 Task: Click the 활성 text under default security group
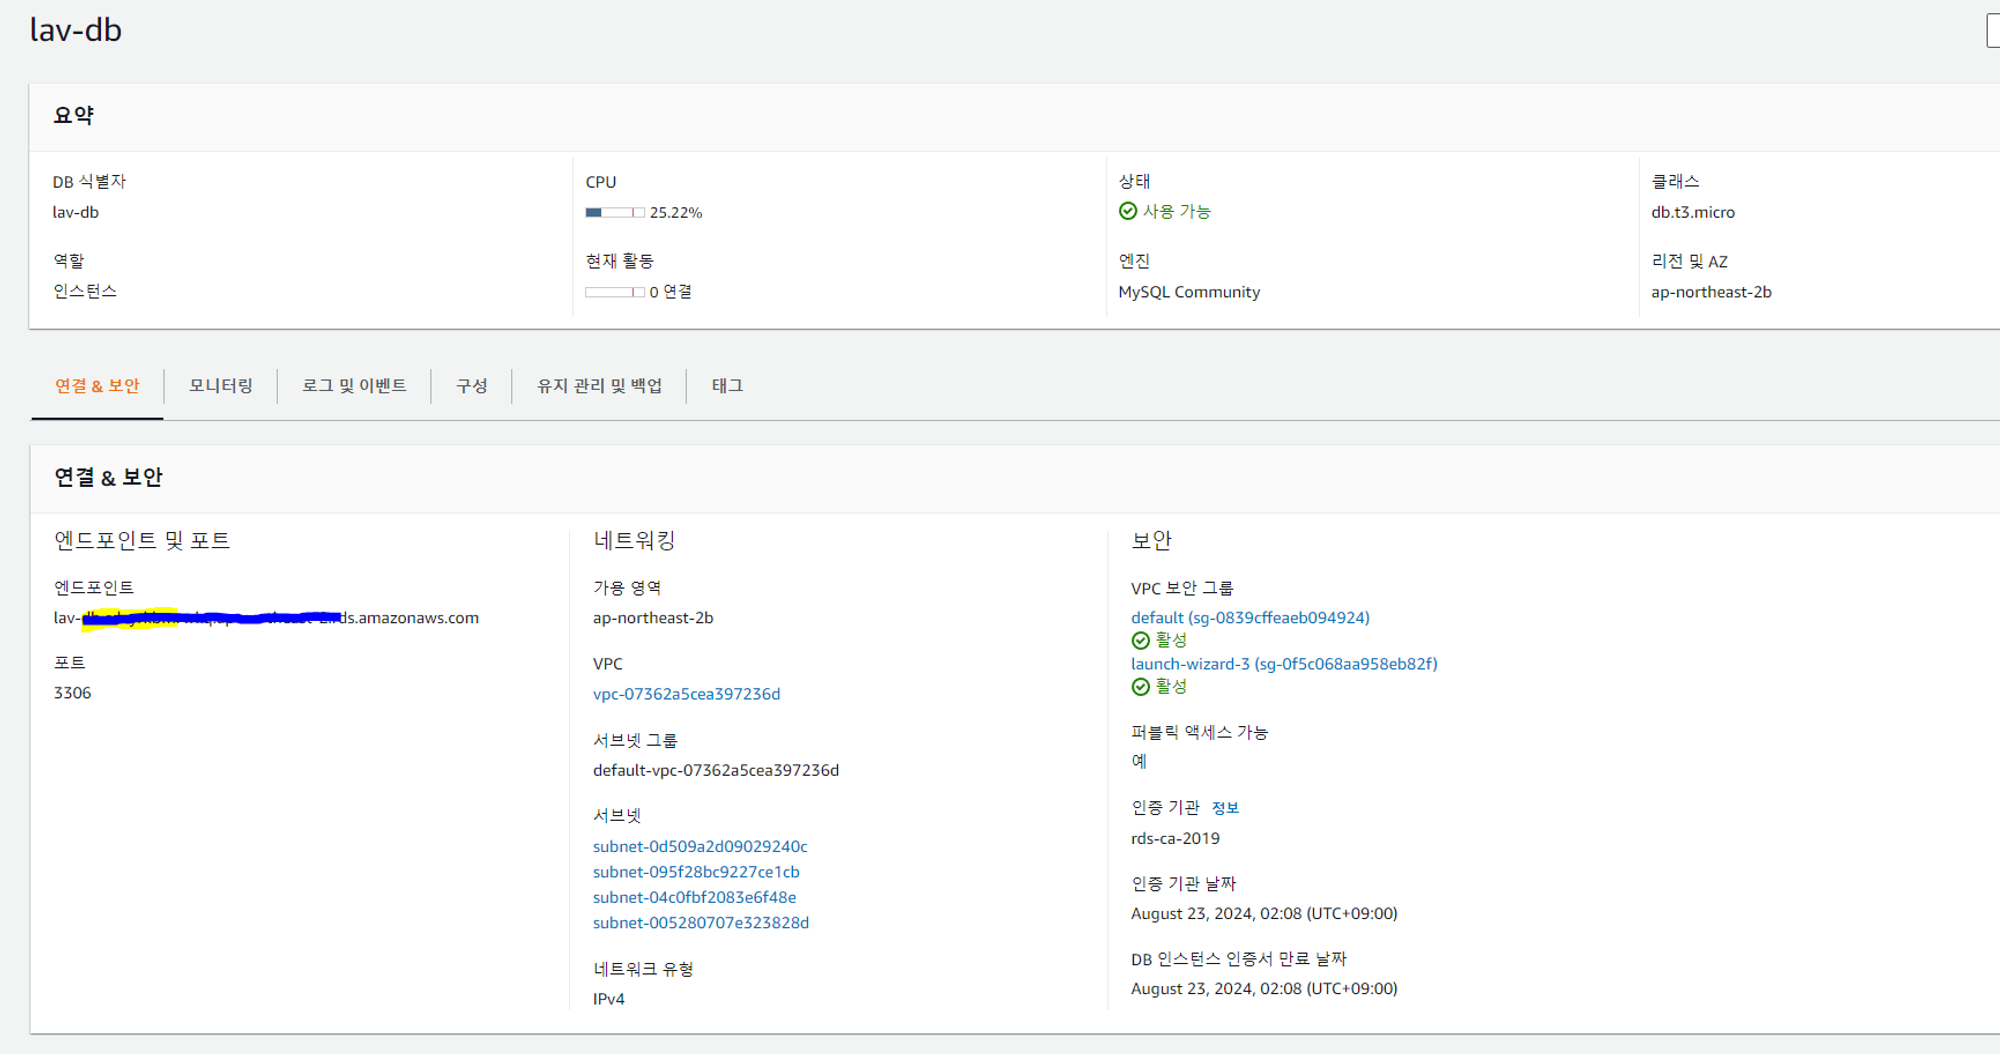pos(1171,641)
